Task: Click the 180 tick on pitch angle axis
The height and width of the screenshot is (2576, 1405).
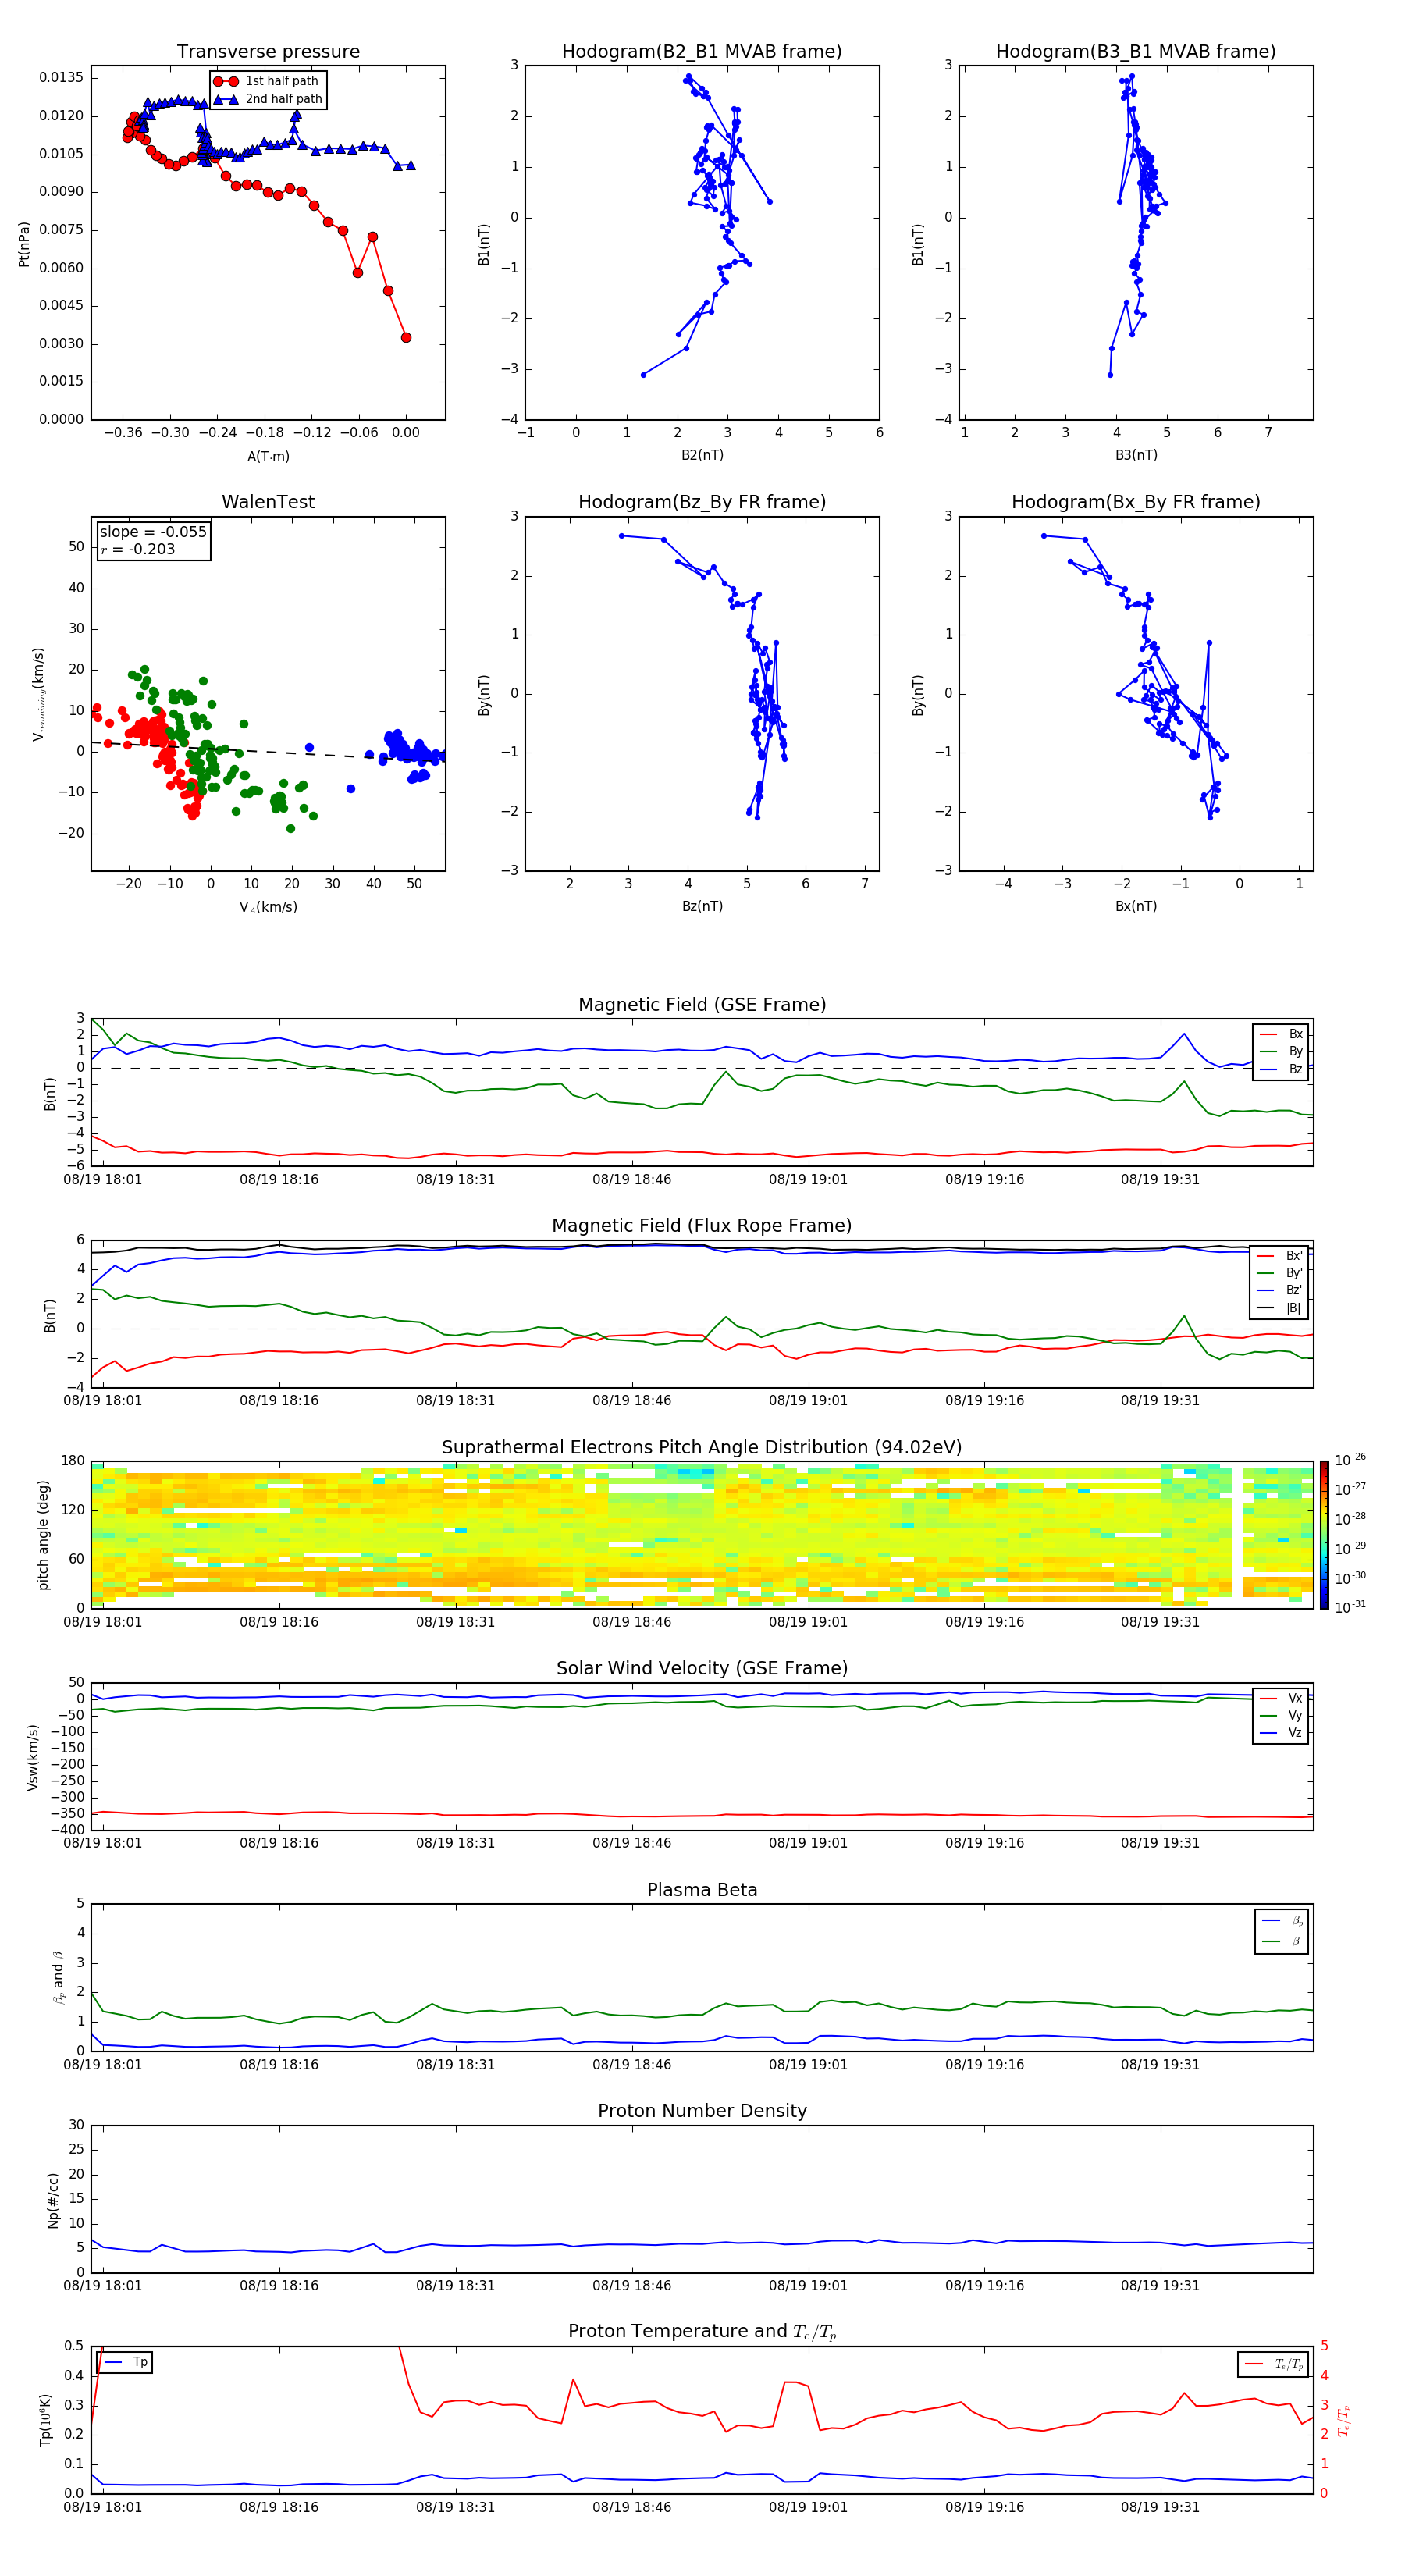Action: 73,1461
